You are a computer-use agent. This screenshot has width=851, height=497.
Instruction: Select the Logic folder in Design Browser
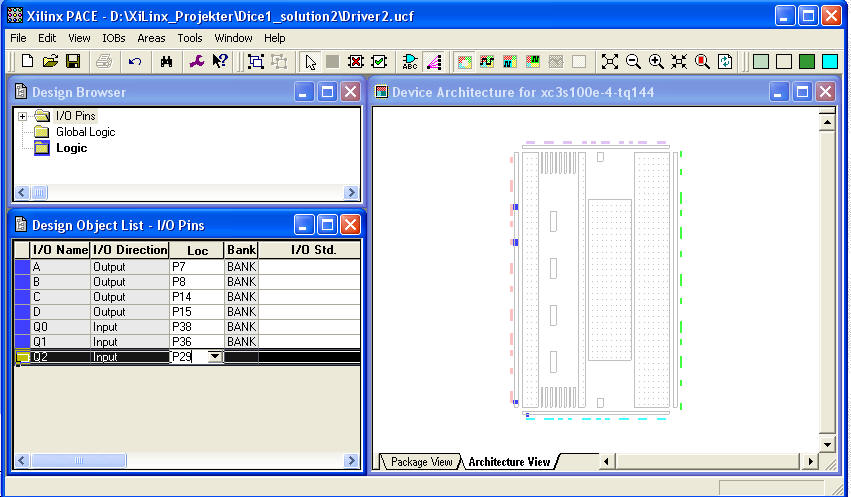71,148
